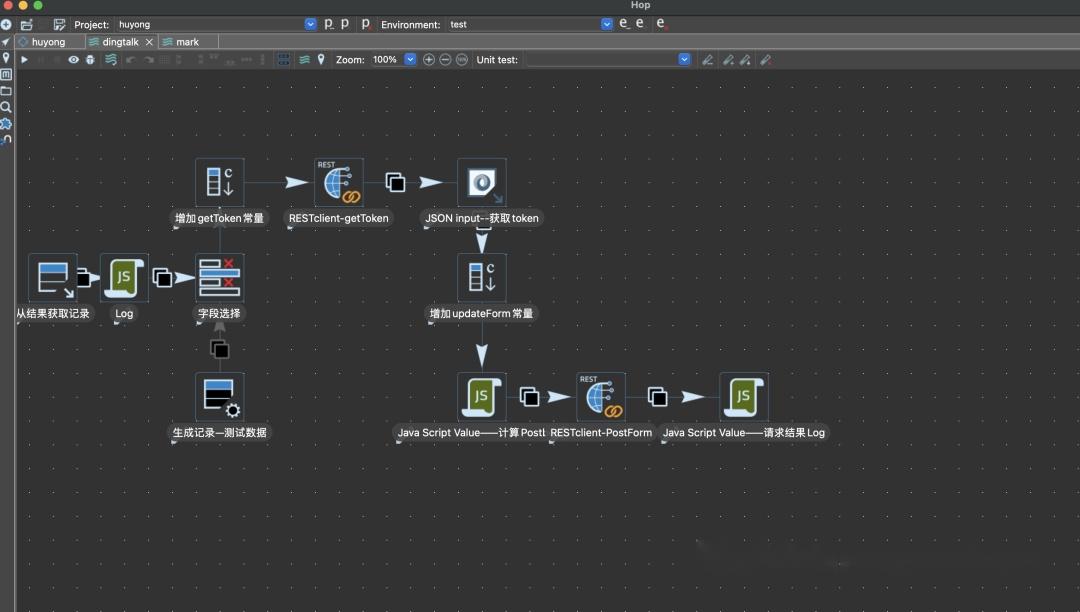Switch to the mark tab
This screenshot has height=612, width=1080.
click(187, 42)
